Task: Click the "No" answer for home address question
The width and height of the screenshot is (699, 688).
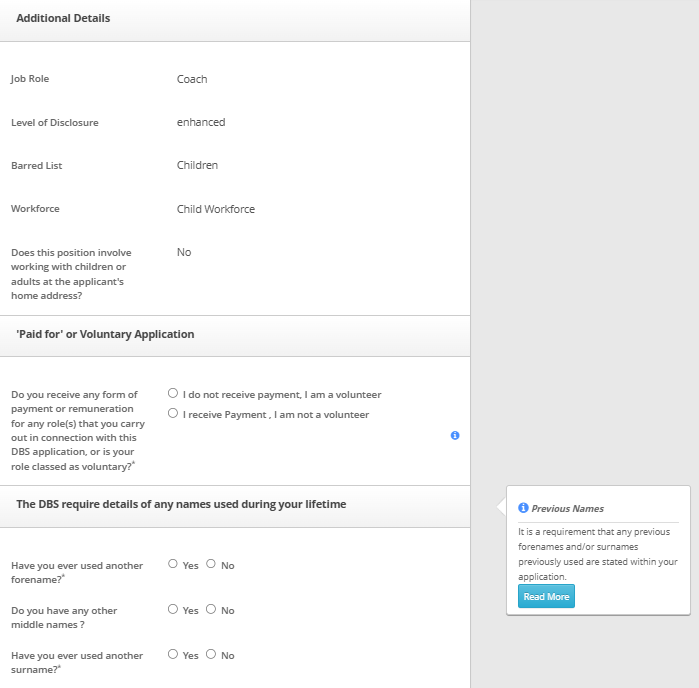Action: [184, 252]
